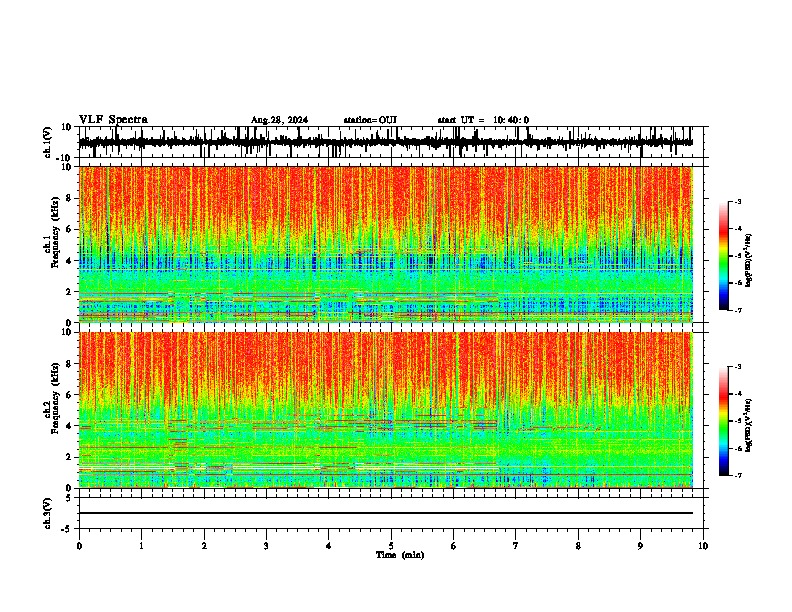The image size is (792, 612).
Task: Click time axis tick label "2"
Action: tap(204, 546)
